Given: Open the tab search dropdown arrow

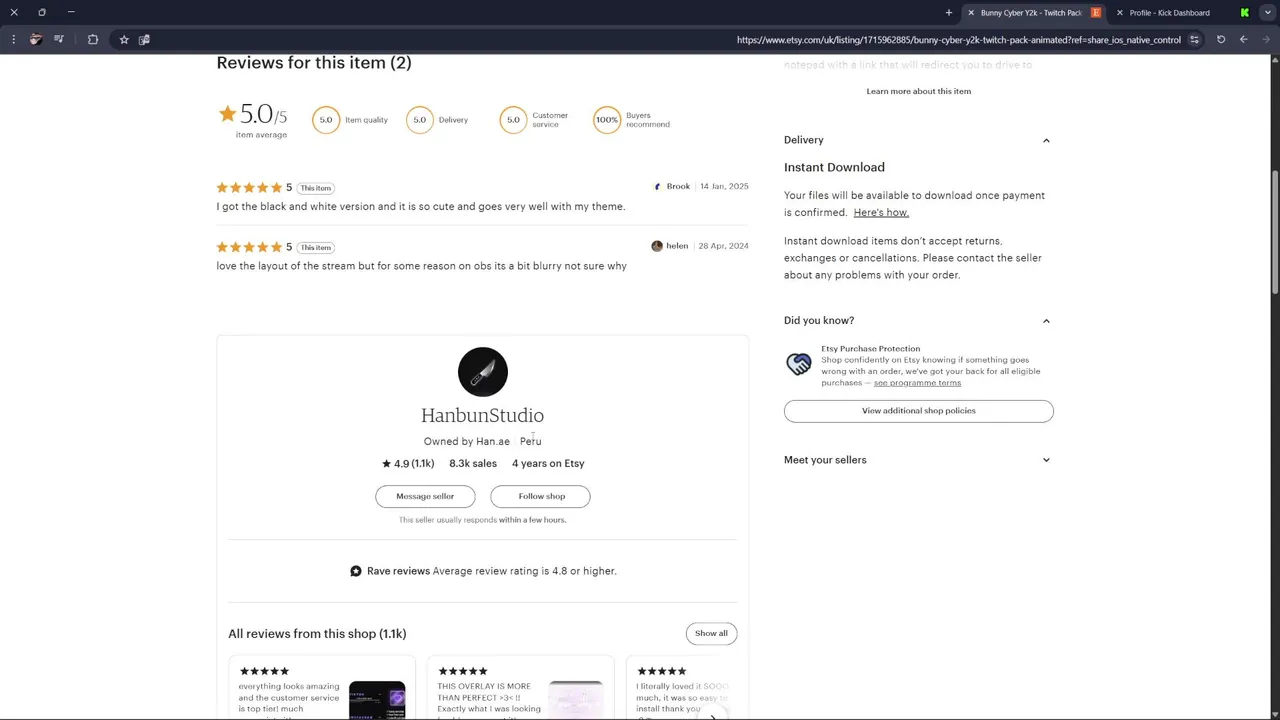Looking at the screenshot, I should [1267, 13].
